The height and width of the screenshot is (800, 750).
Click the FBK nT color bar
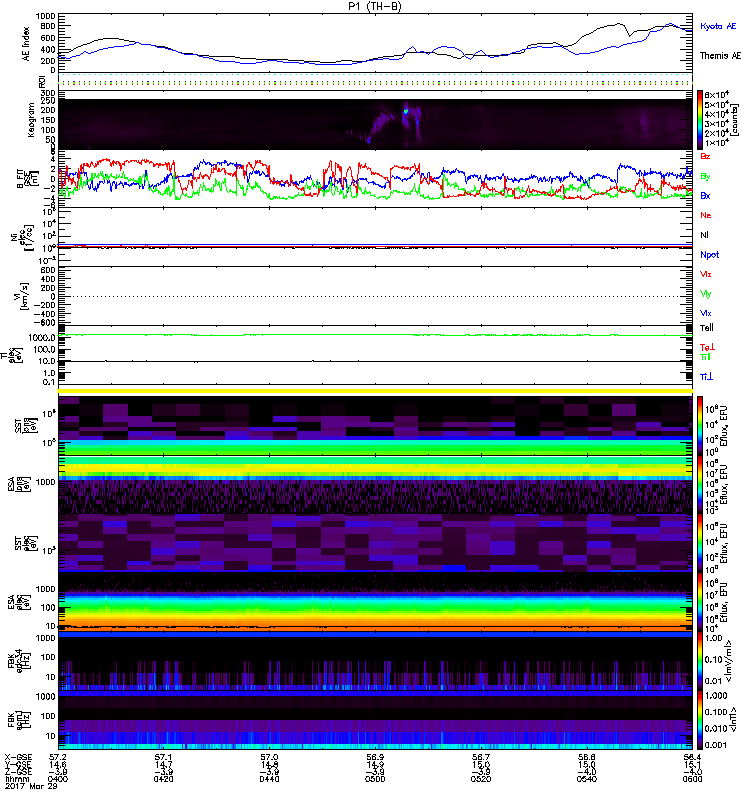[700, 720]
